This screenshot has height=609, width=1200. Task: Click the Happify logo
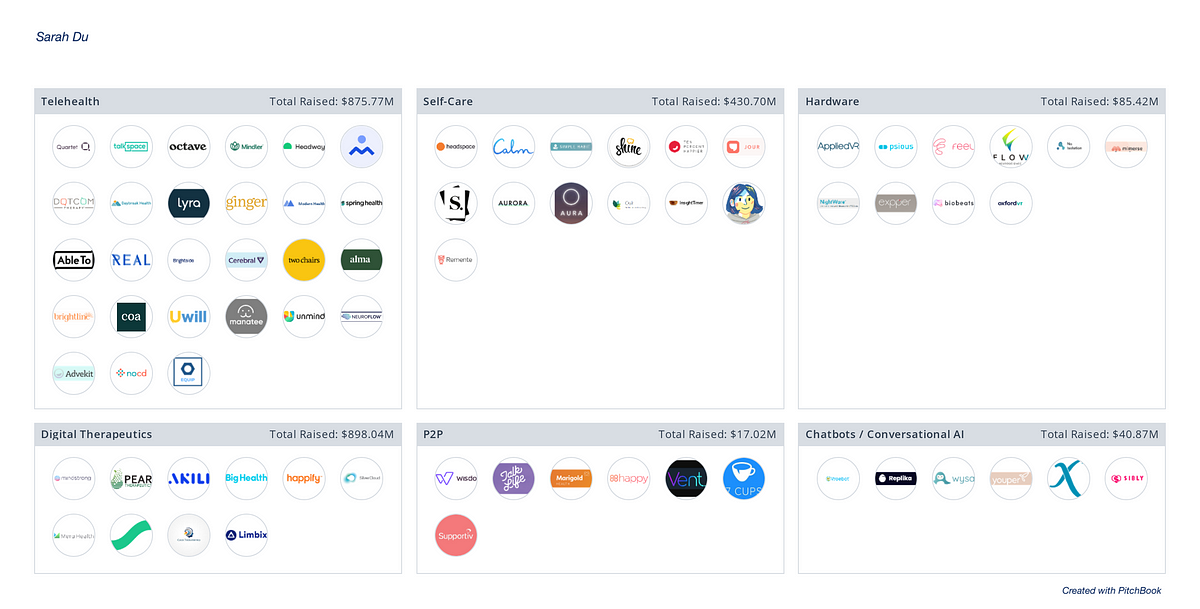pos(304,478)
